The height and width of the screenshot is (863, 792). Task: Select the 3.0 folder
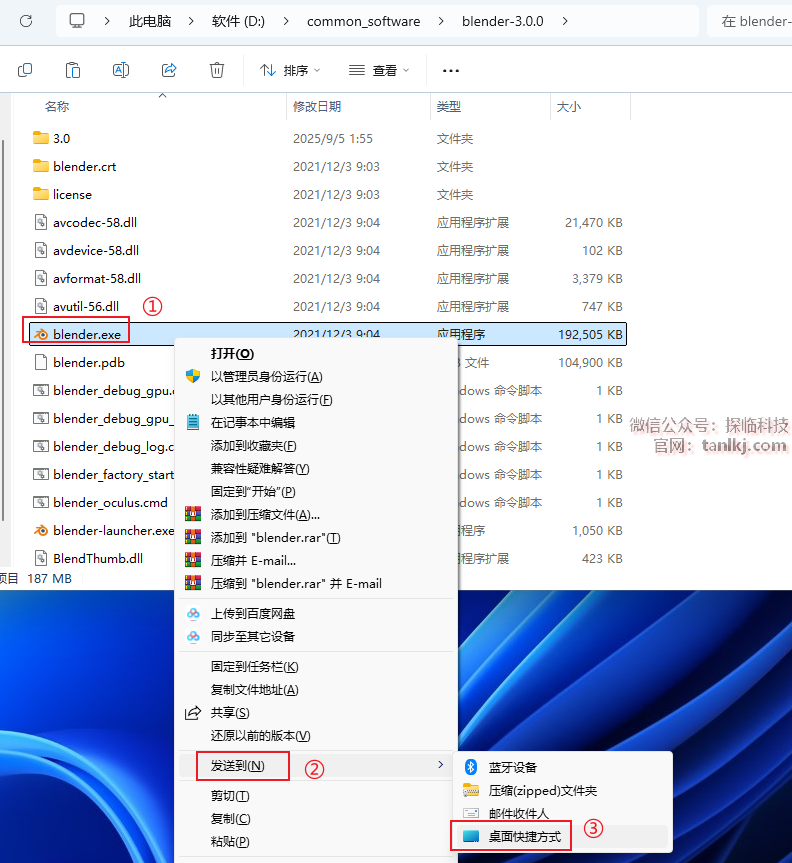click(61, 138)
